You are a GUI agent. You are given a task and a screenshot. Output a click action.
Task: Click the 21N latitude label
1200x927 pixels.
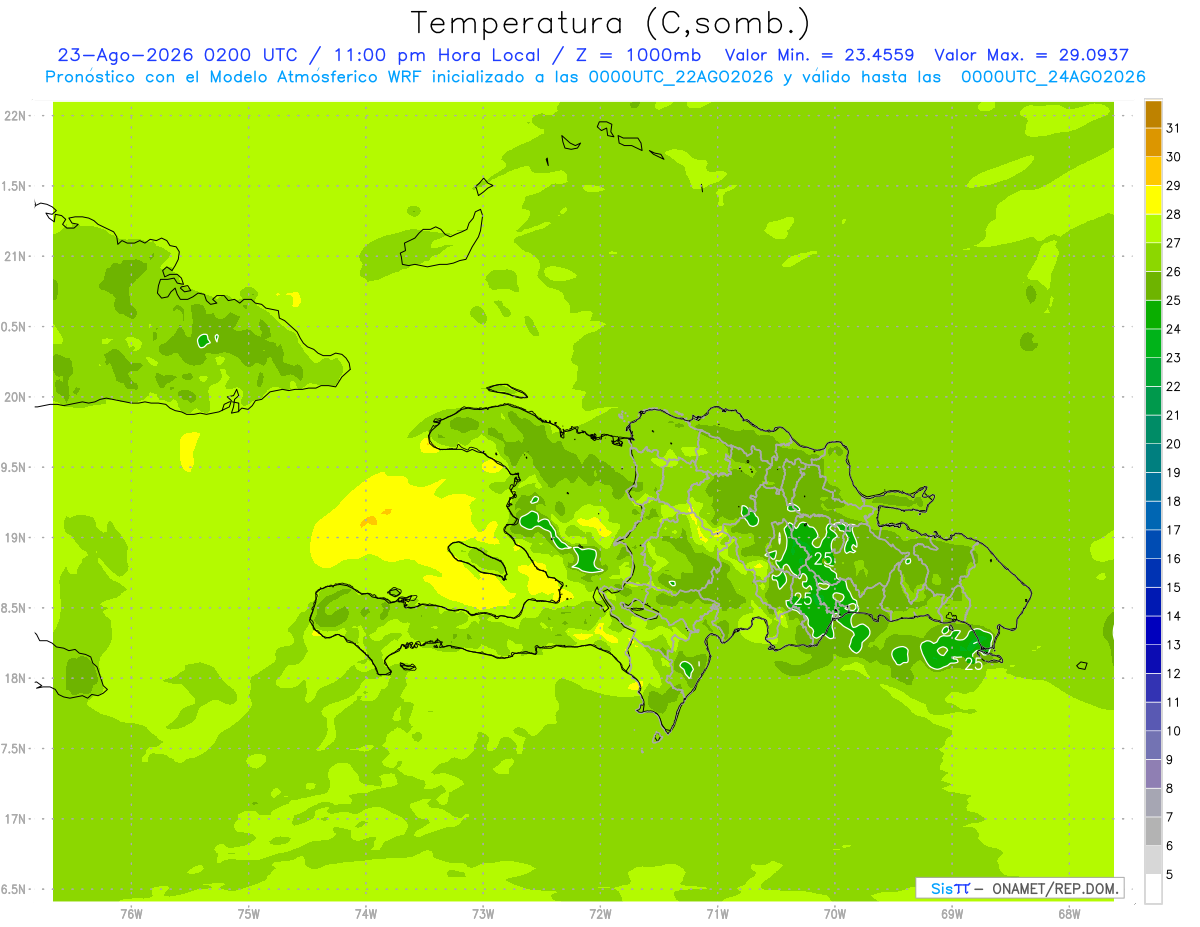coord(16,257)
